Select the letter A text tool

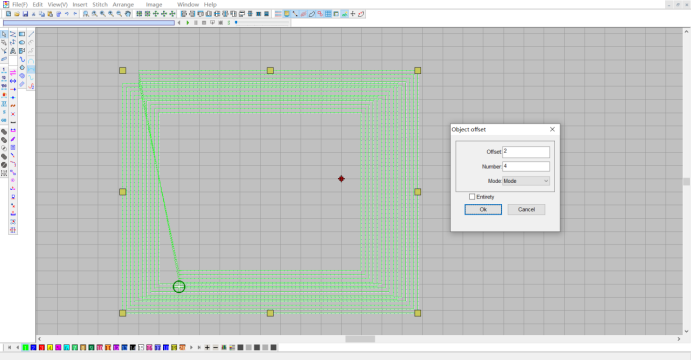click(x=13, y=51)
